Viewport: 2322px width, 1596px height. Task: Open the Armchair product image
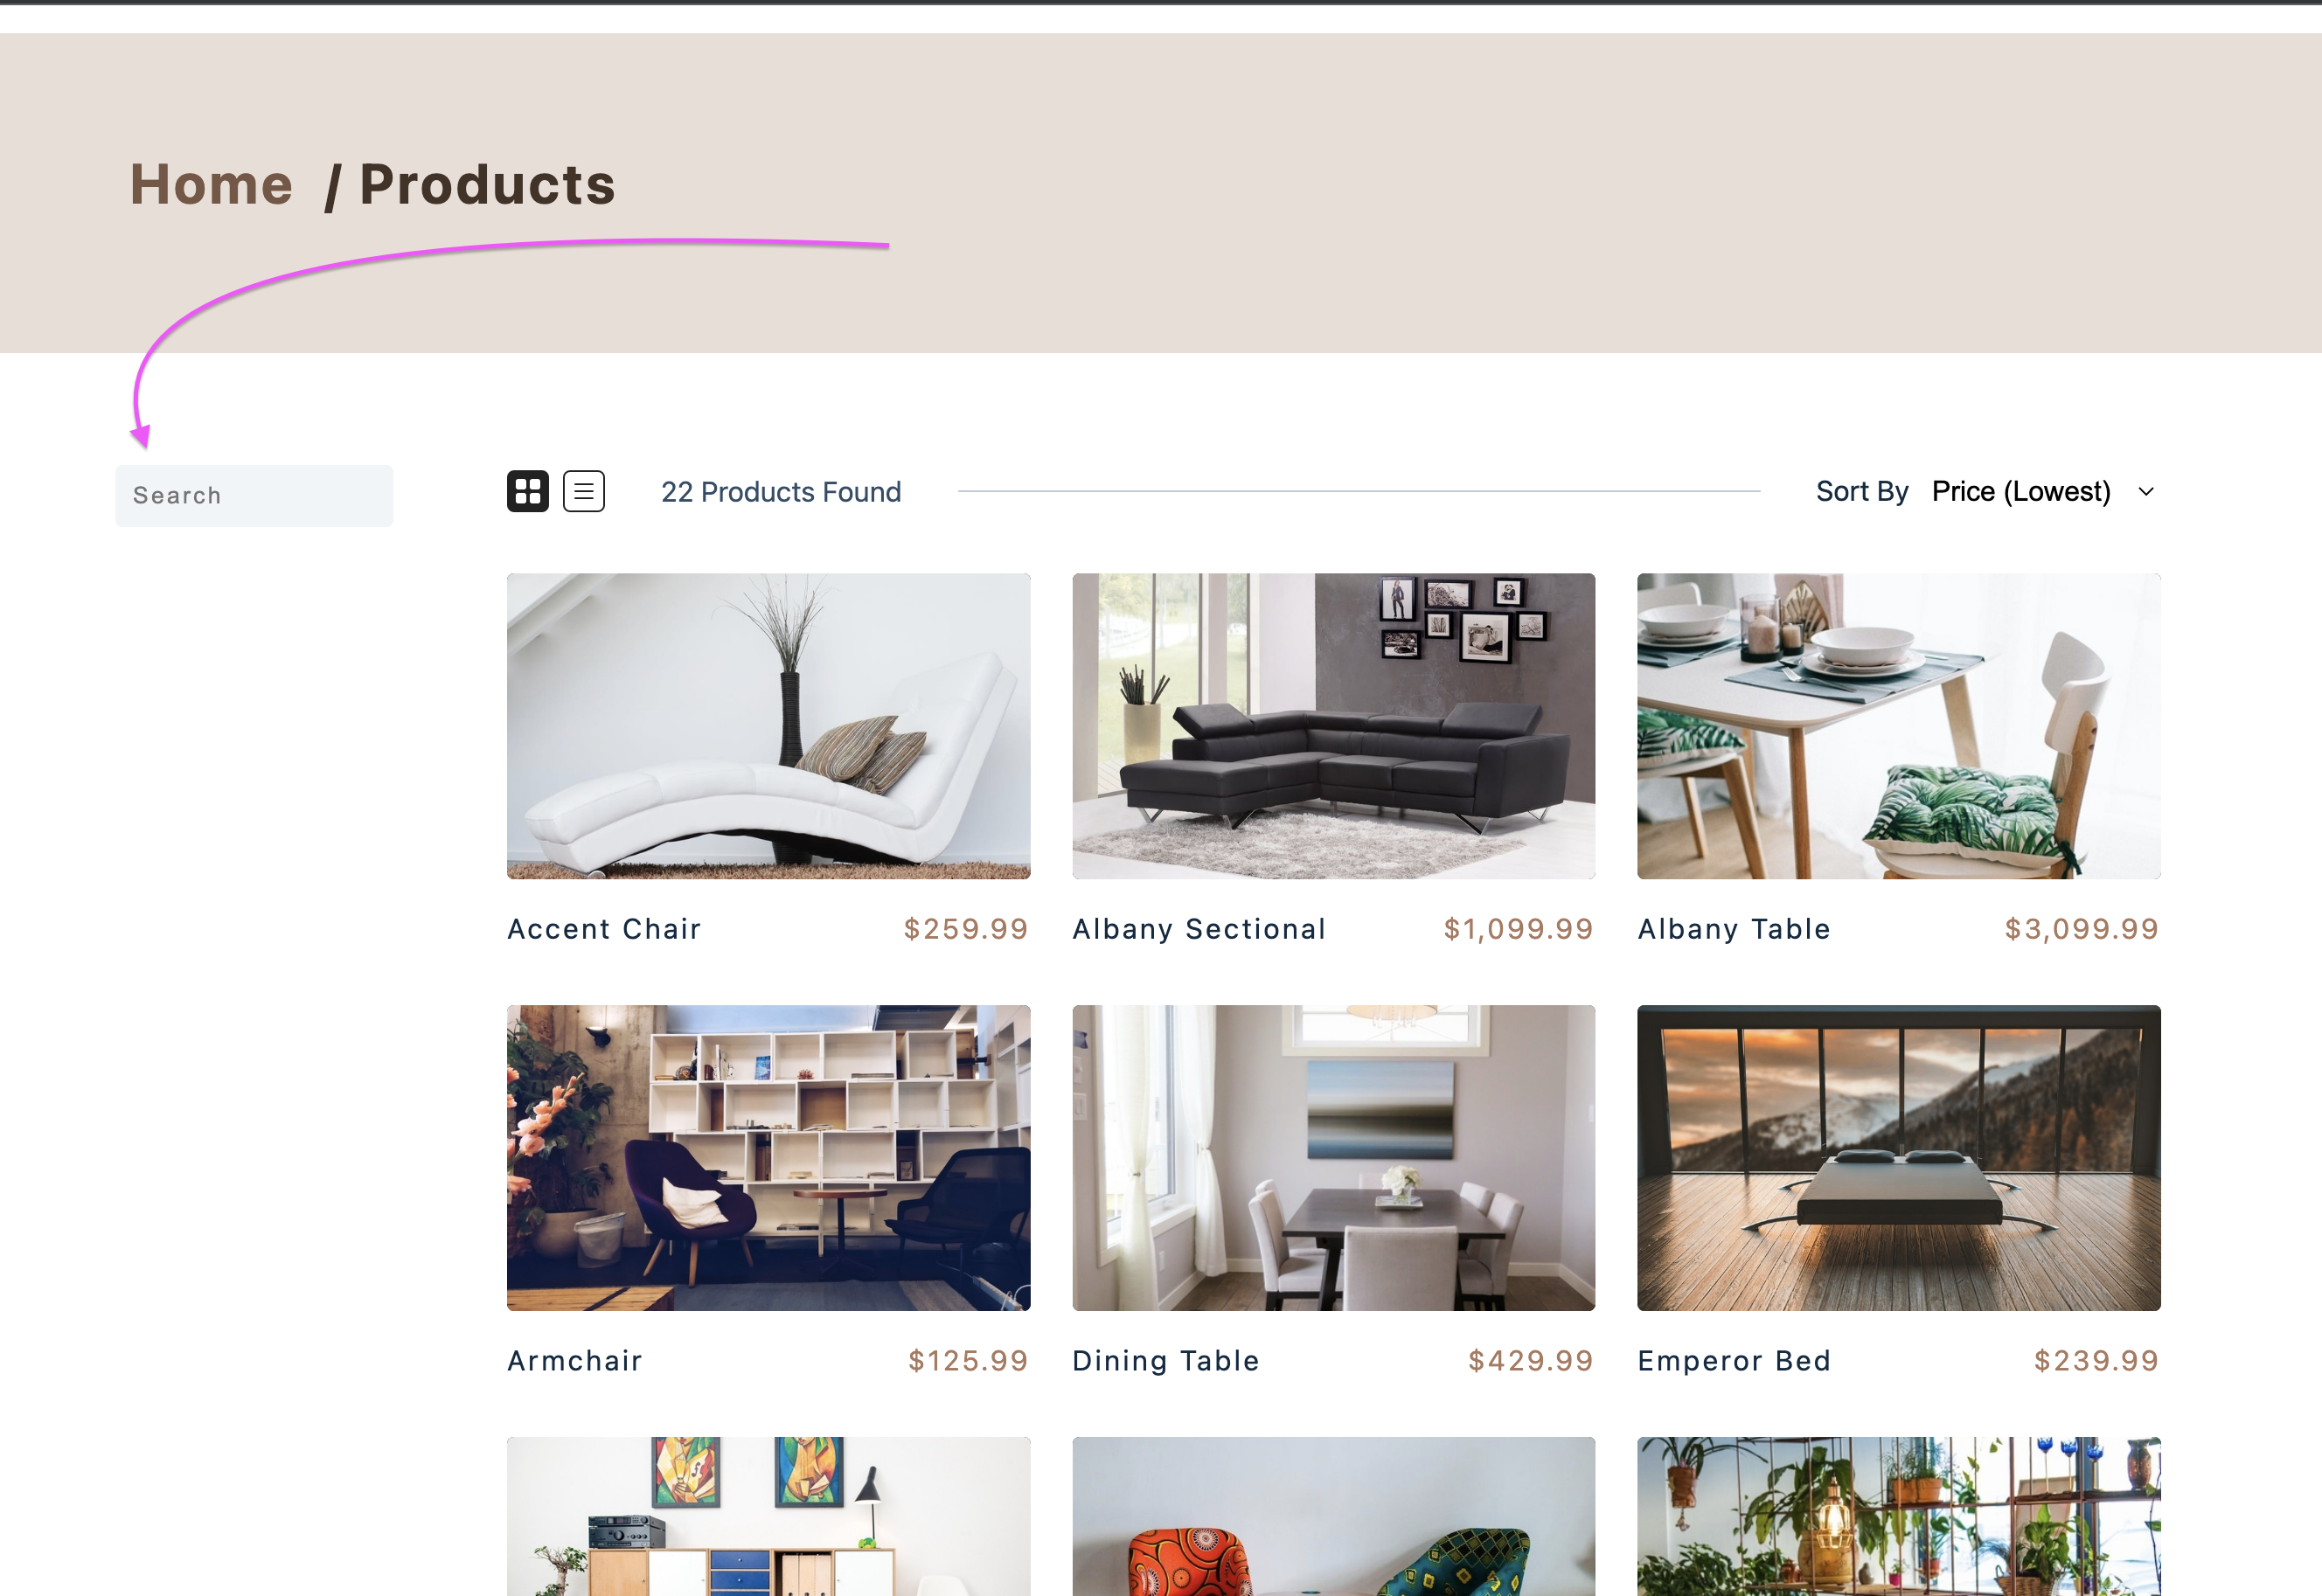[x=768, y=1158]
